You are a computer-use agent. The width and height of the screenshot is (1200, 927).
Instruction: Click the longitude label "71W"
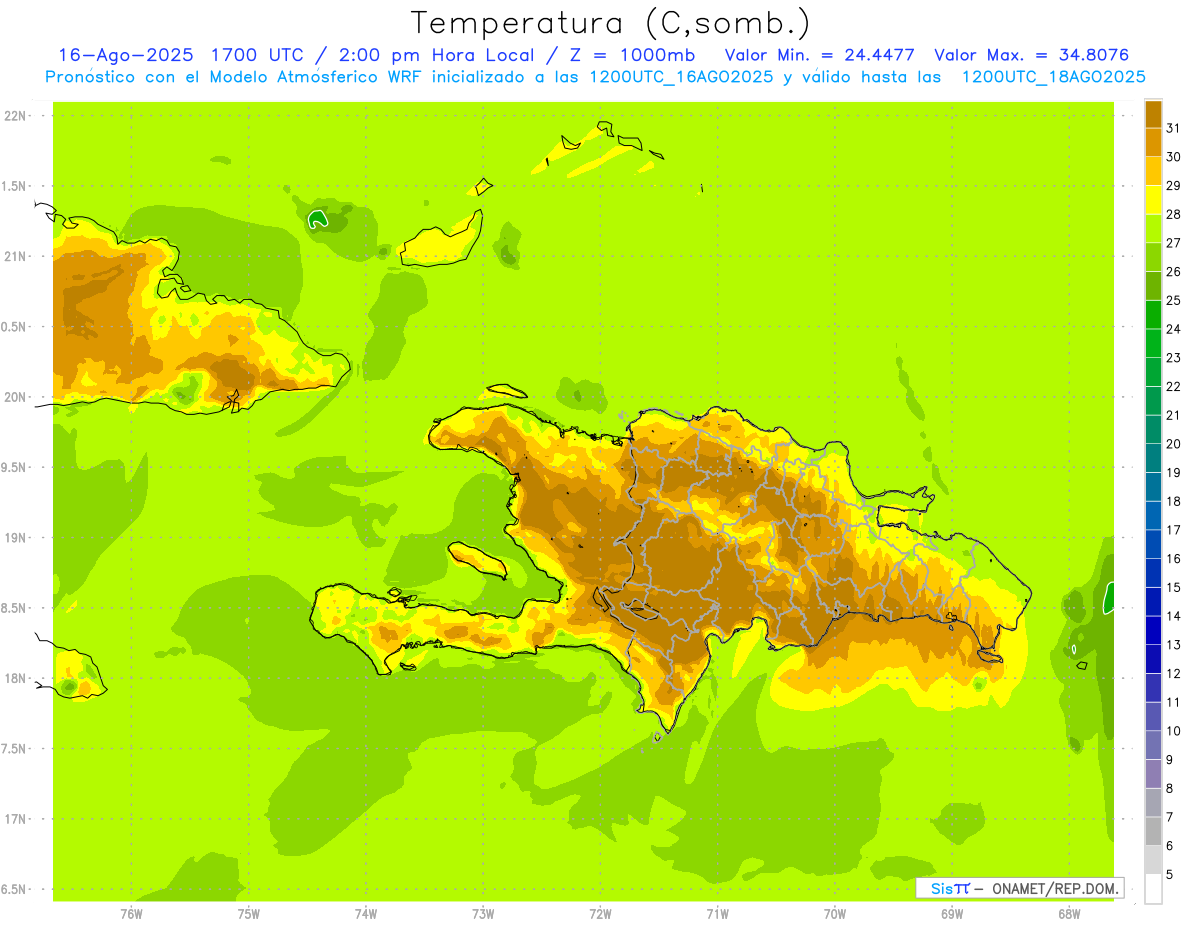(717, 914)
